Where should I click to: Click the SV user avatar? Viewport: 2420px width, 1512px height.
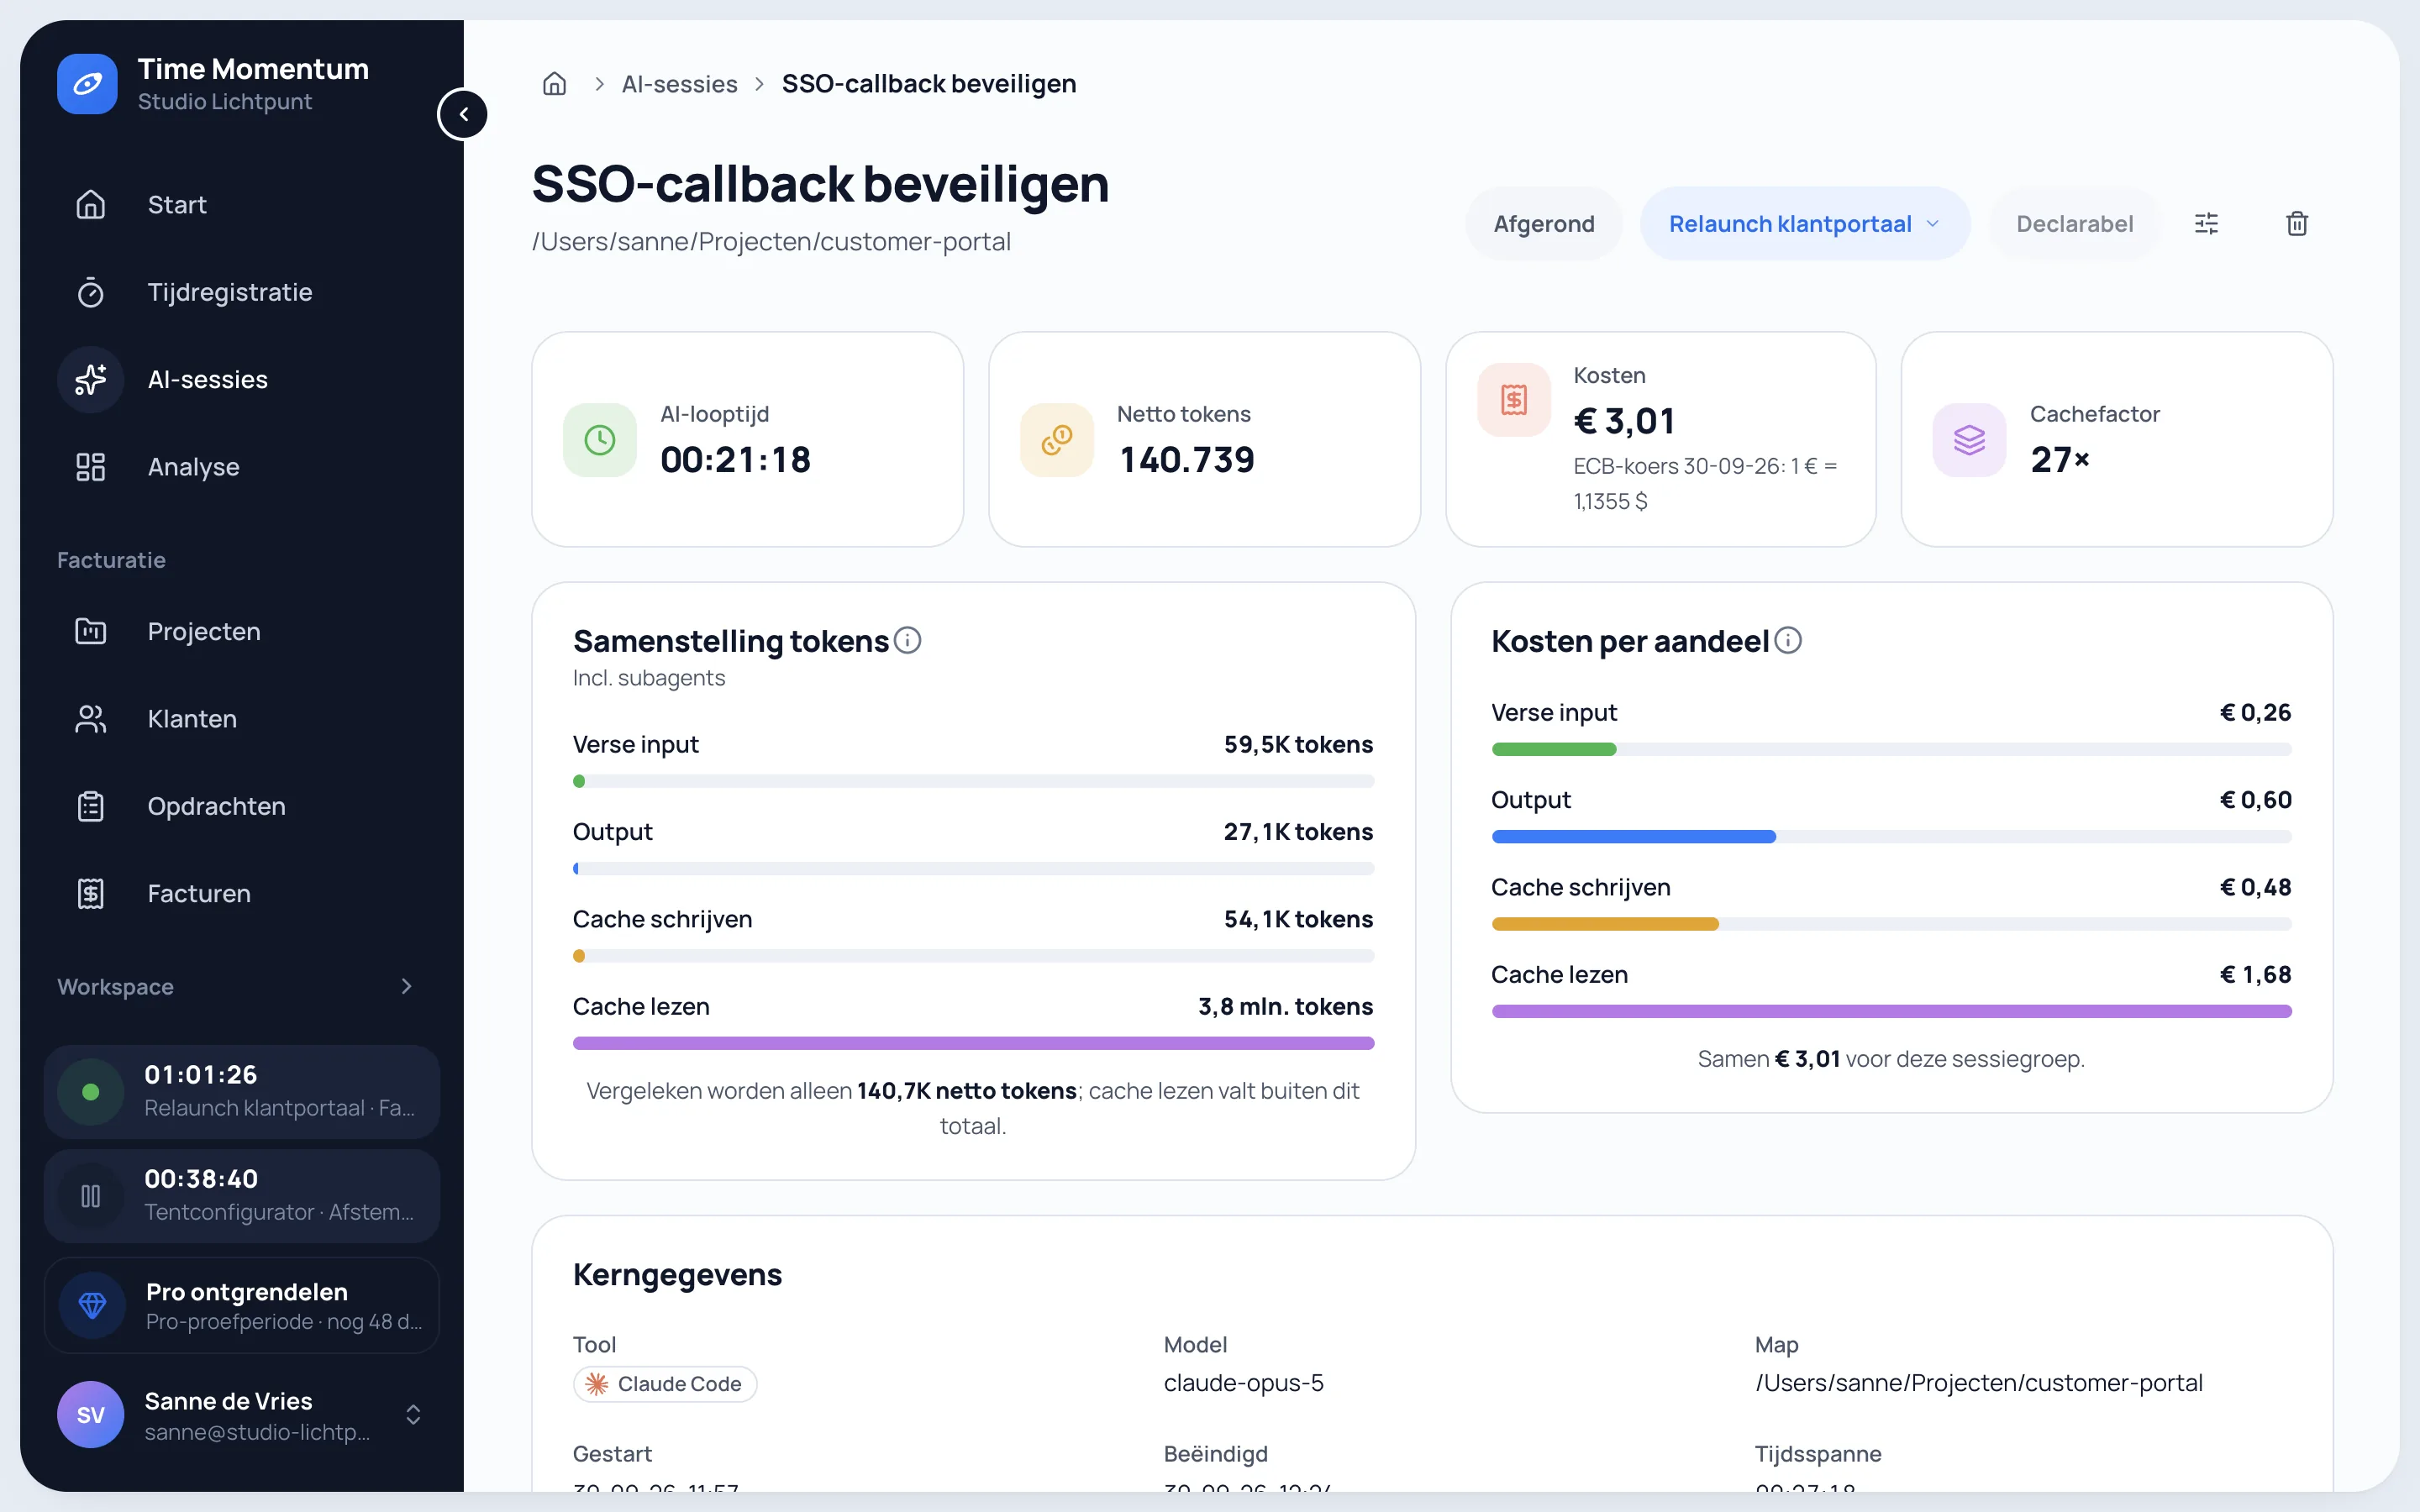click(x=90, y=1415)
